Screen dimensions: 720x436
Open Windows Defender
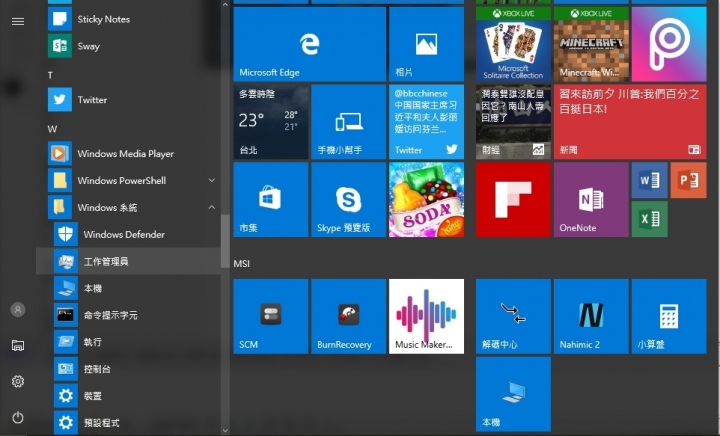pos(129,234)
